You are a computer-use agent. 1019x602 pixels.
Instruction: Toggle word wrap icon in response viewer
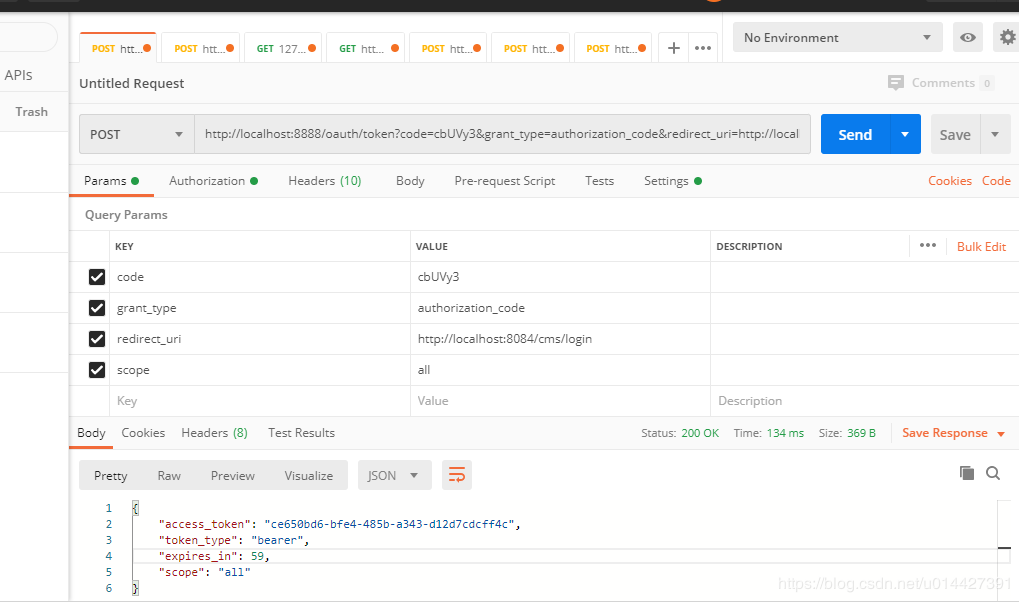point(457,475)
